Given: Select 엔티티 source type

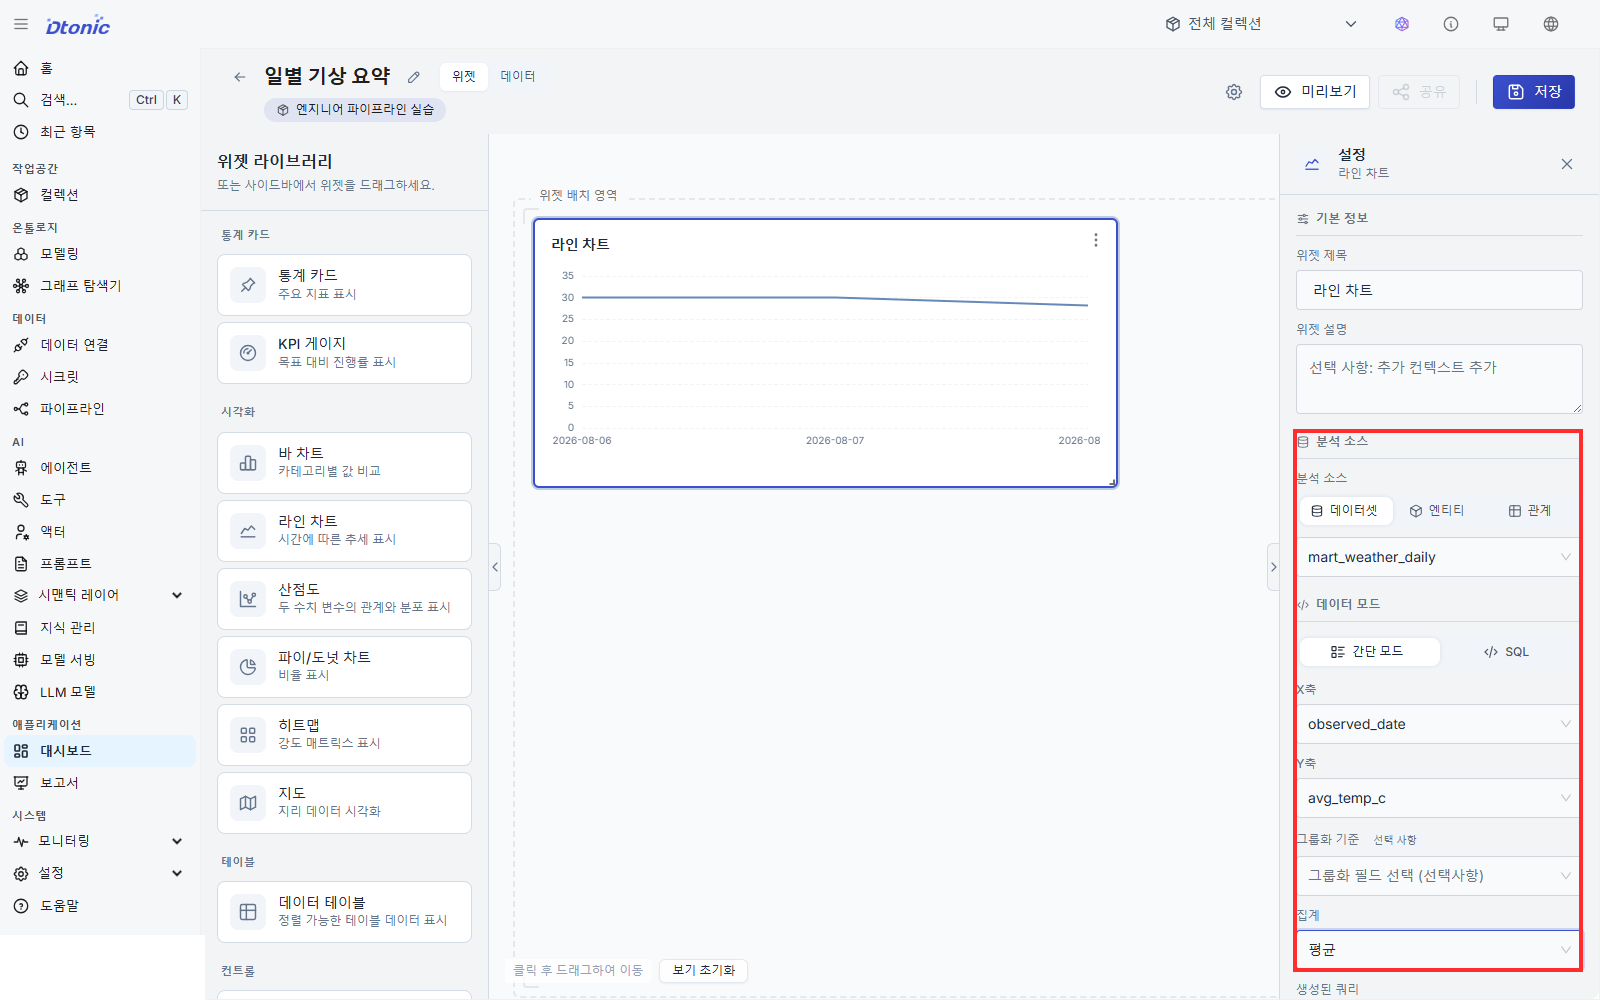Looking at the screenshot, I should (x=1437, y=510).
